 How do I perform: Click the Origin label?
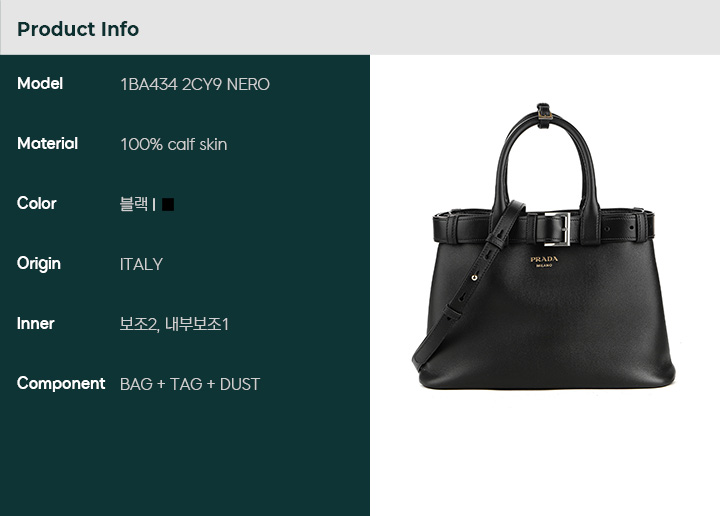[39, 264]
